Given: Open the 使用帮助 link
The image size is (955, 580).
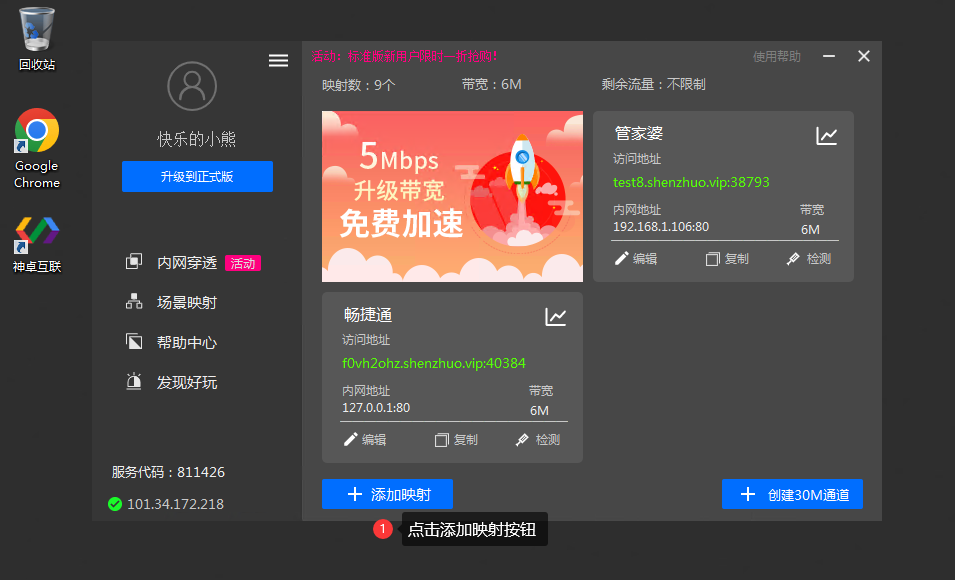Looking at the screenshot, I should [777, 57].
